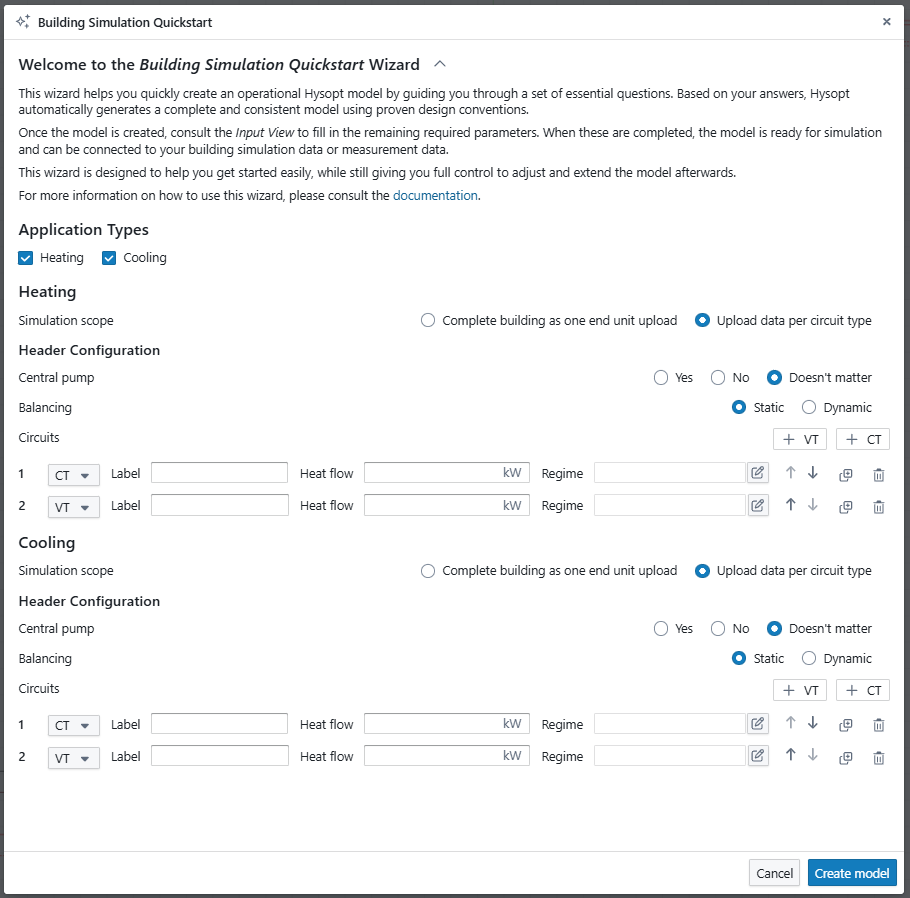Viewport: 910px width, 898px height.
Task: Duplicate Cooling circuit 1
Action: coord(845,725)
